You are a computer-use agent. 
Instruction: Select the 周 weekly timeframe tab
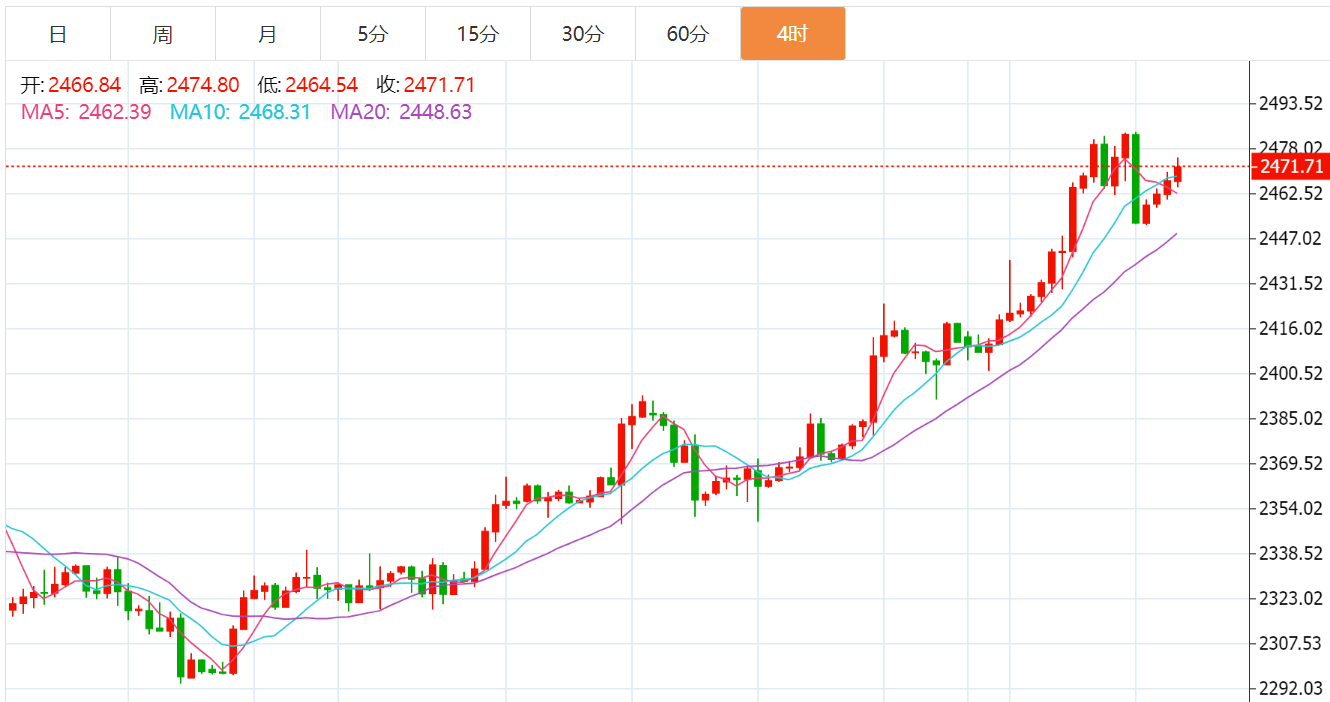pos(163,34)
